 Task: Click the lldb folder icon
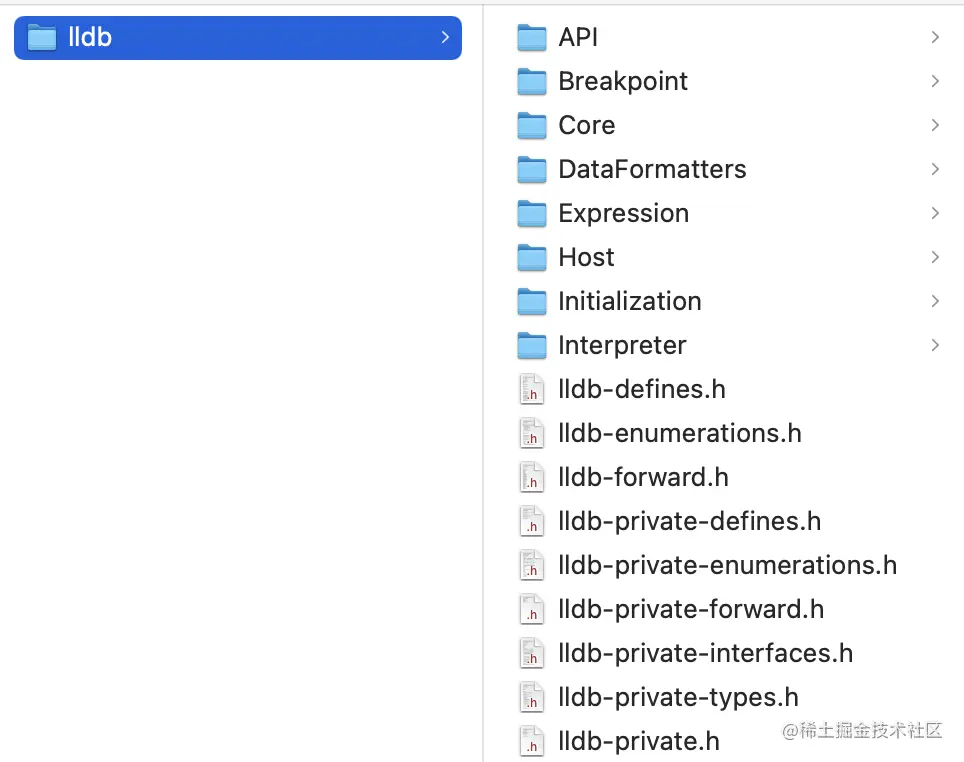pyautogui.click(x=42, y=38)
